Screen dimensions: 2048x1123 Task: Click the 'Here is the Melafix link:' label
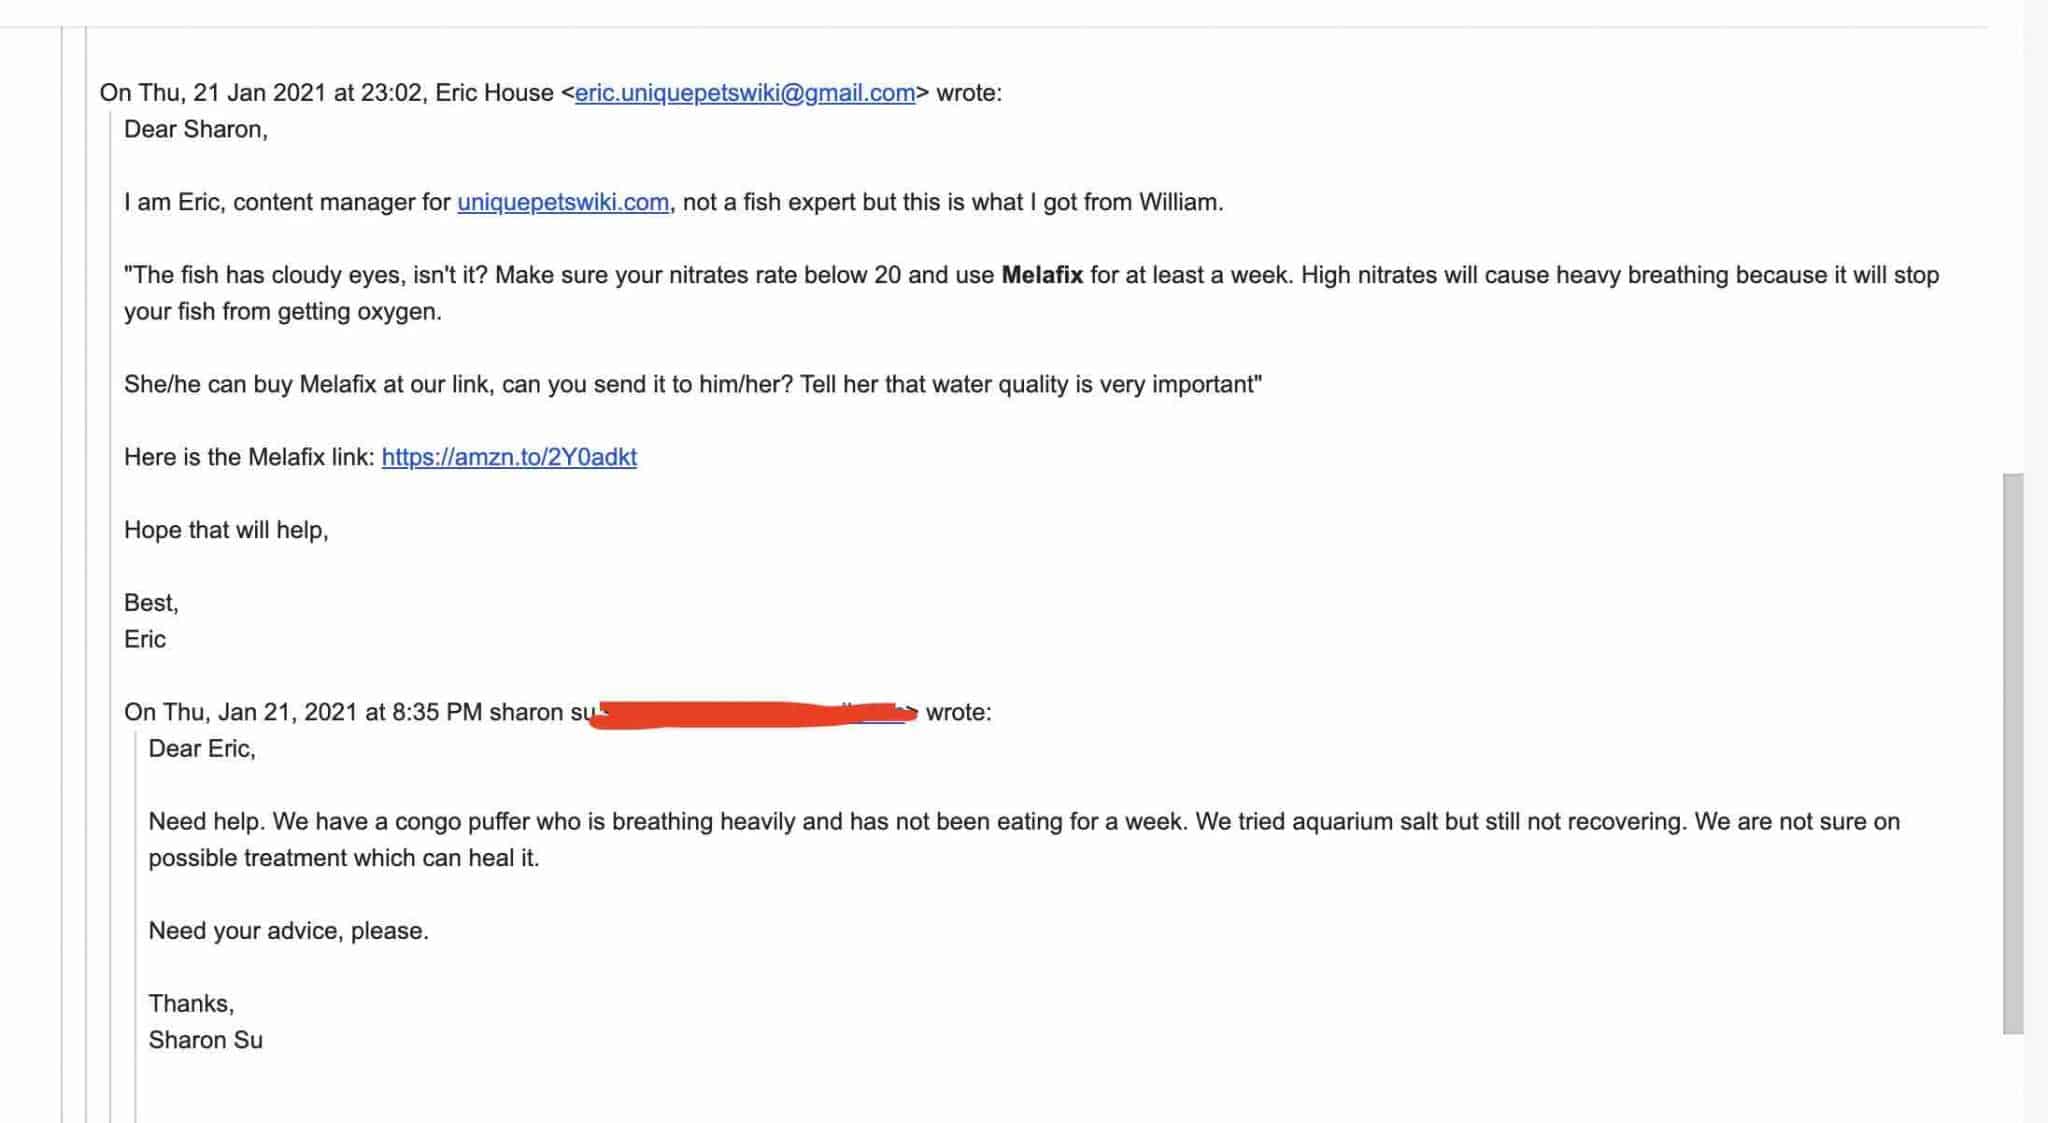(250, 457)
